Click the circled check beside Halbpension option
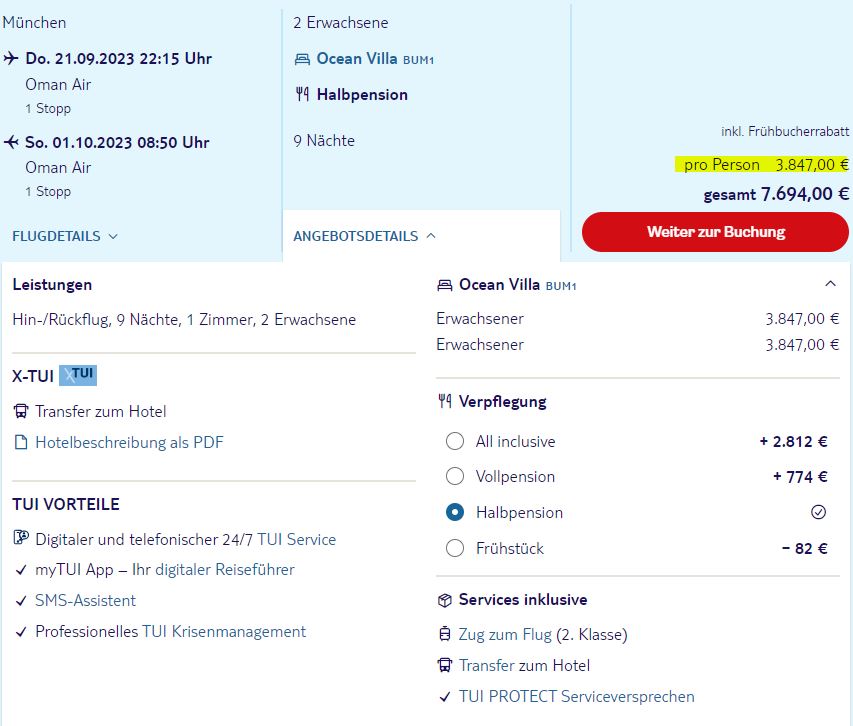 click(818, 512)
